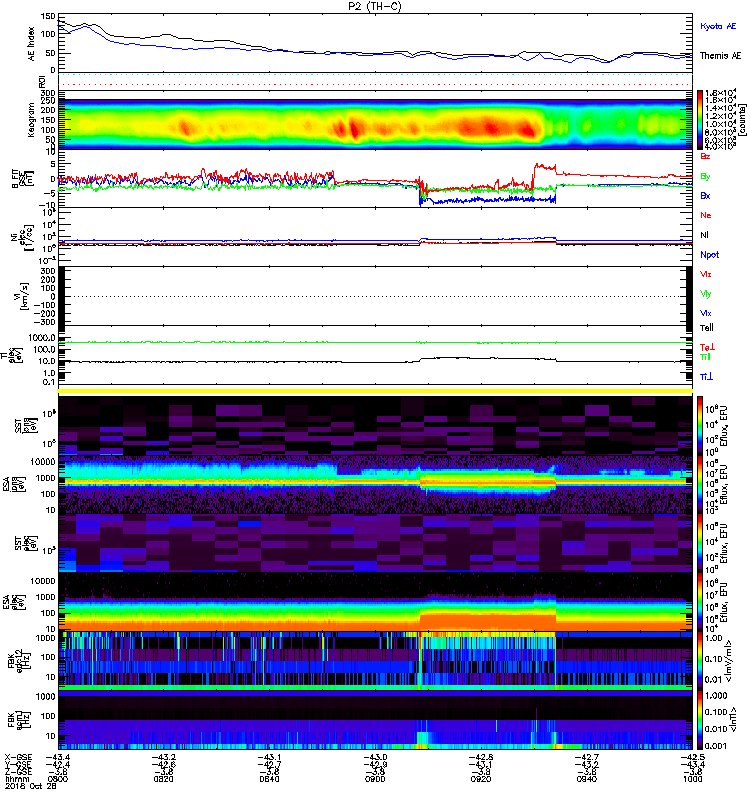Click the 0920 time tick label

click(x=481, y=779)
